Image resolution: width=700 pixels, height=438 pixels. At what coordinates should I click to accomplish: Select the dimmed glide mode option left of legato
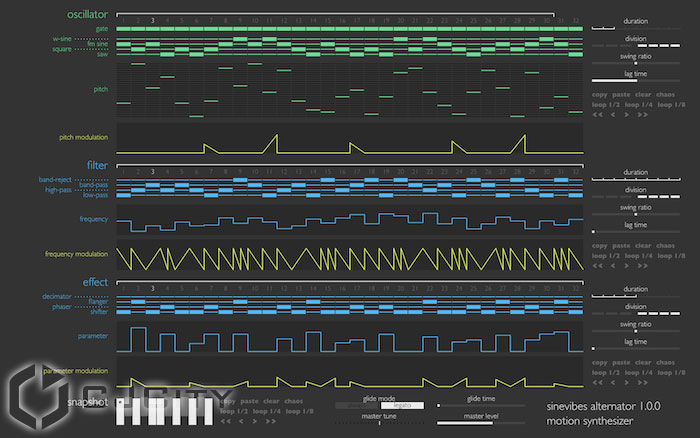(x=358, y=405)
